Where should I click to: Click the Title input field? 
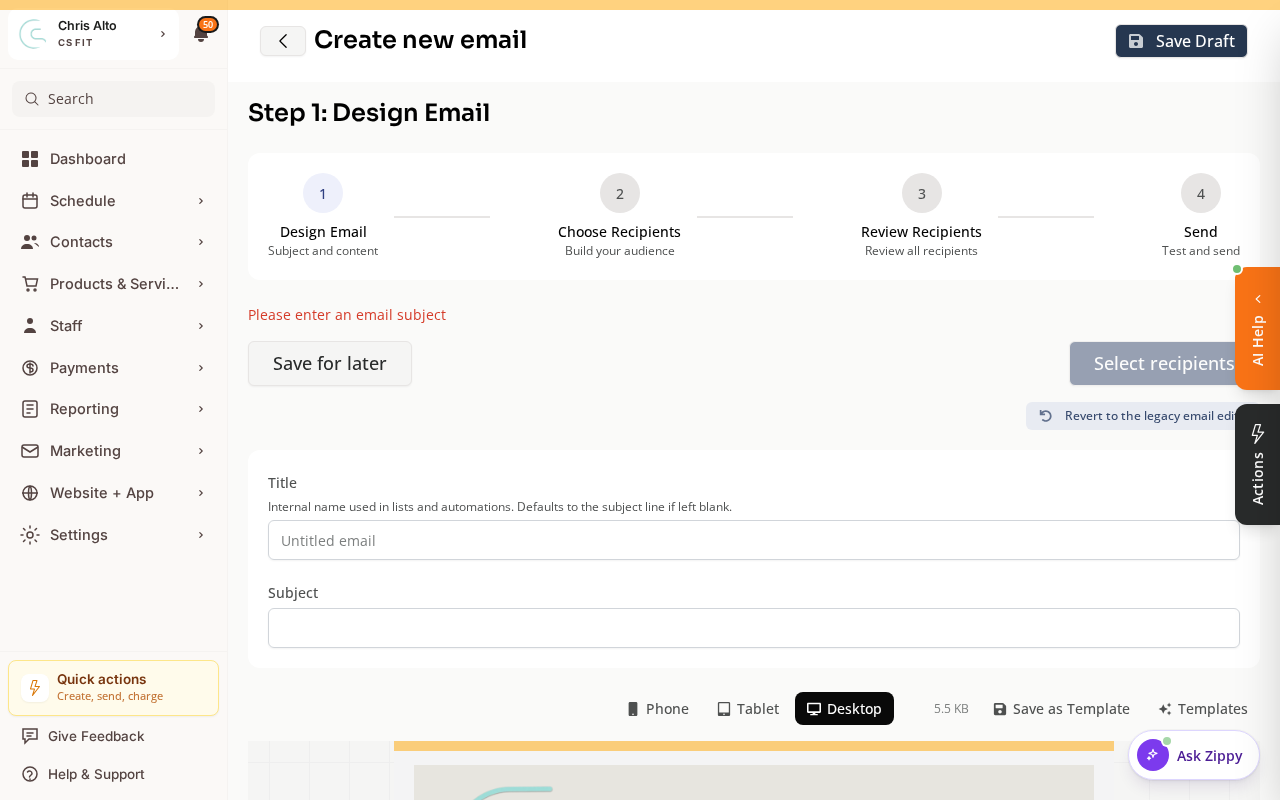pyautogui.click(x=754, y=540)
